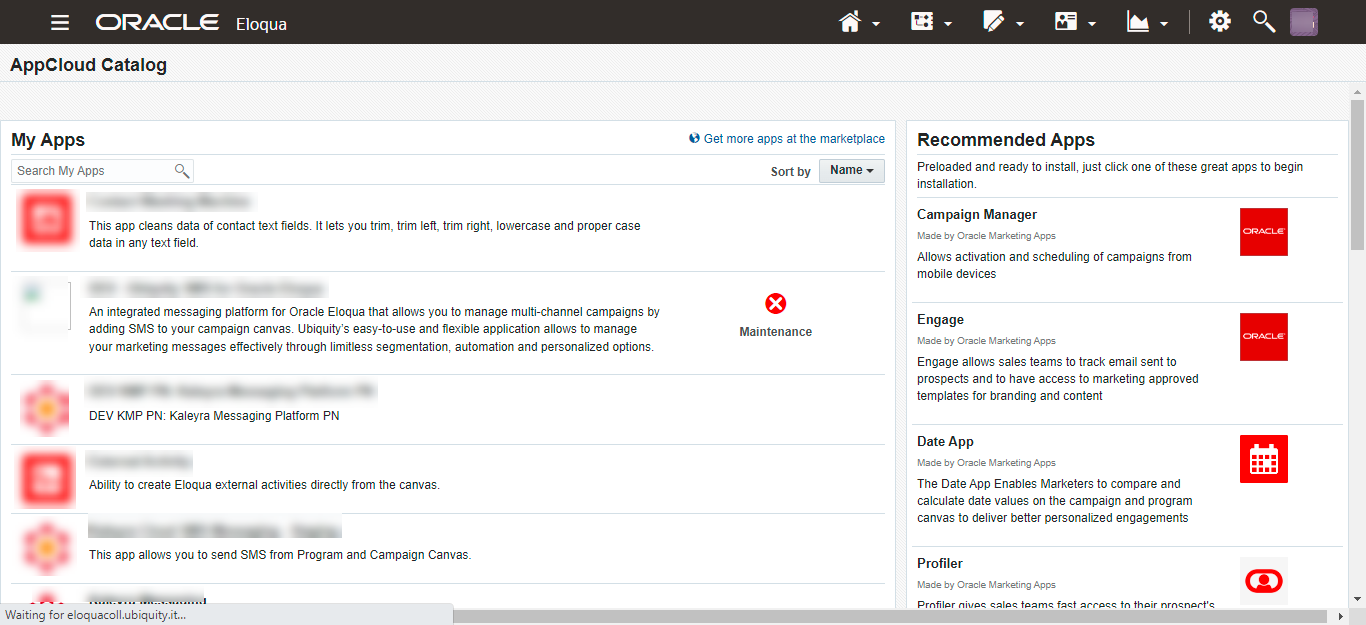The width and height of the screenshot is (1366, 625).
Task: Click the Profiler app icon
Action: pos(1264,581)
